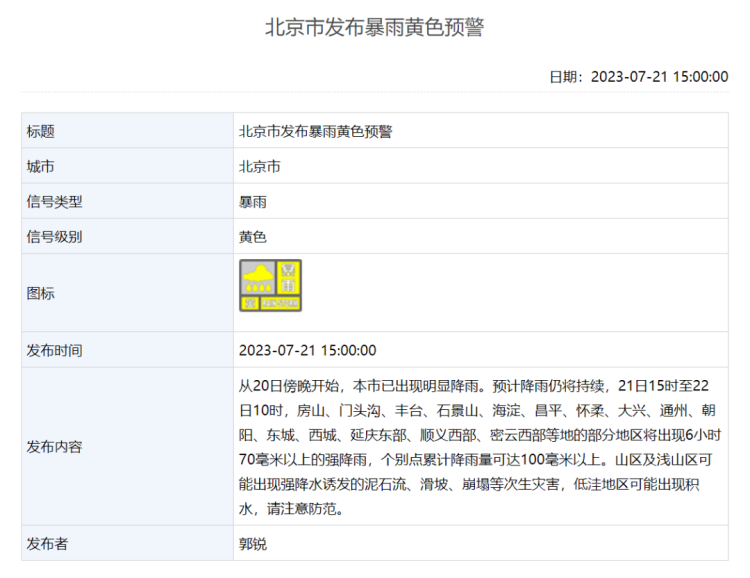Click the page heading 北京市发布暴雨黄色预警

pyautogui.click(x=374, y=28)
